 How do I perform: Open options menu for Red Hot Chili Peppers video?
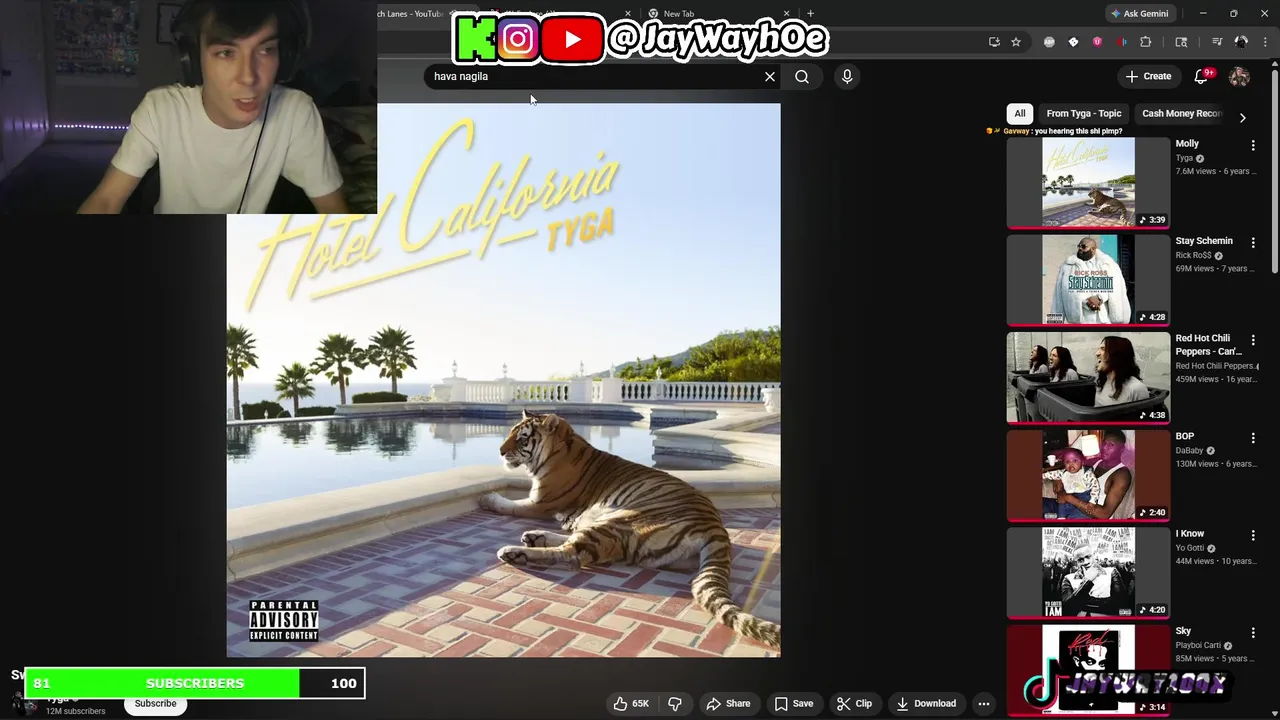[x=1253, y=340]
